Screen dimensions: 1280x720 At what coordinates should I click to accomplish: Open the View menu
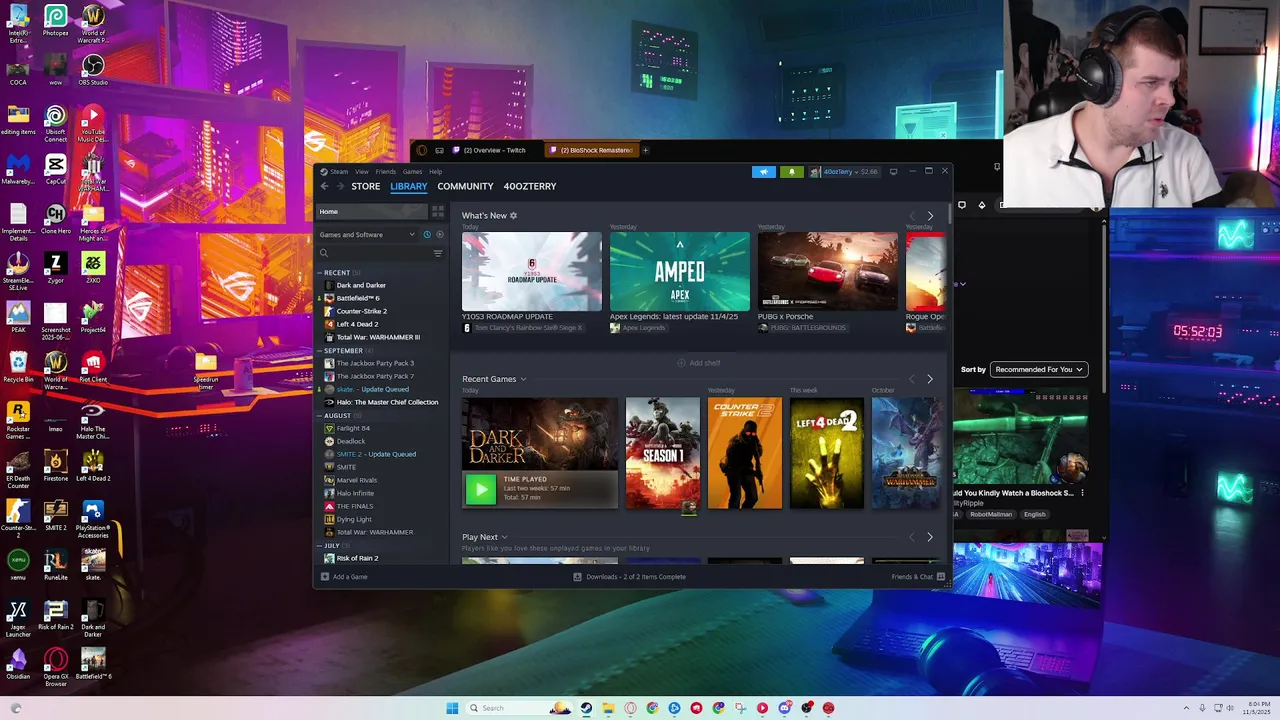[362, 171]
